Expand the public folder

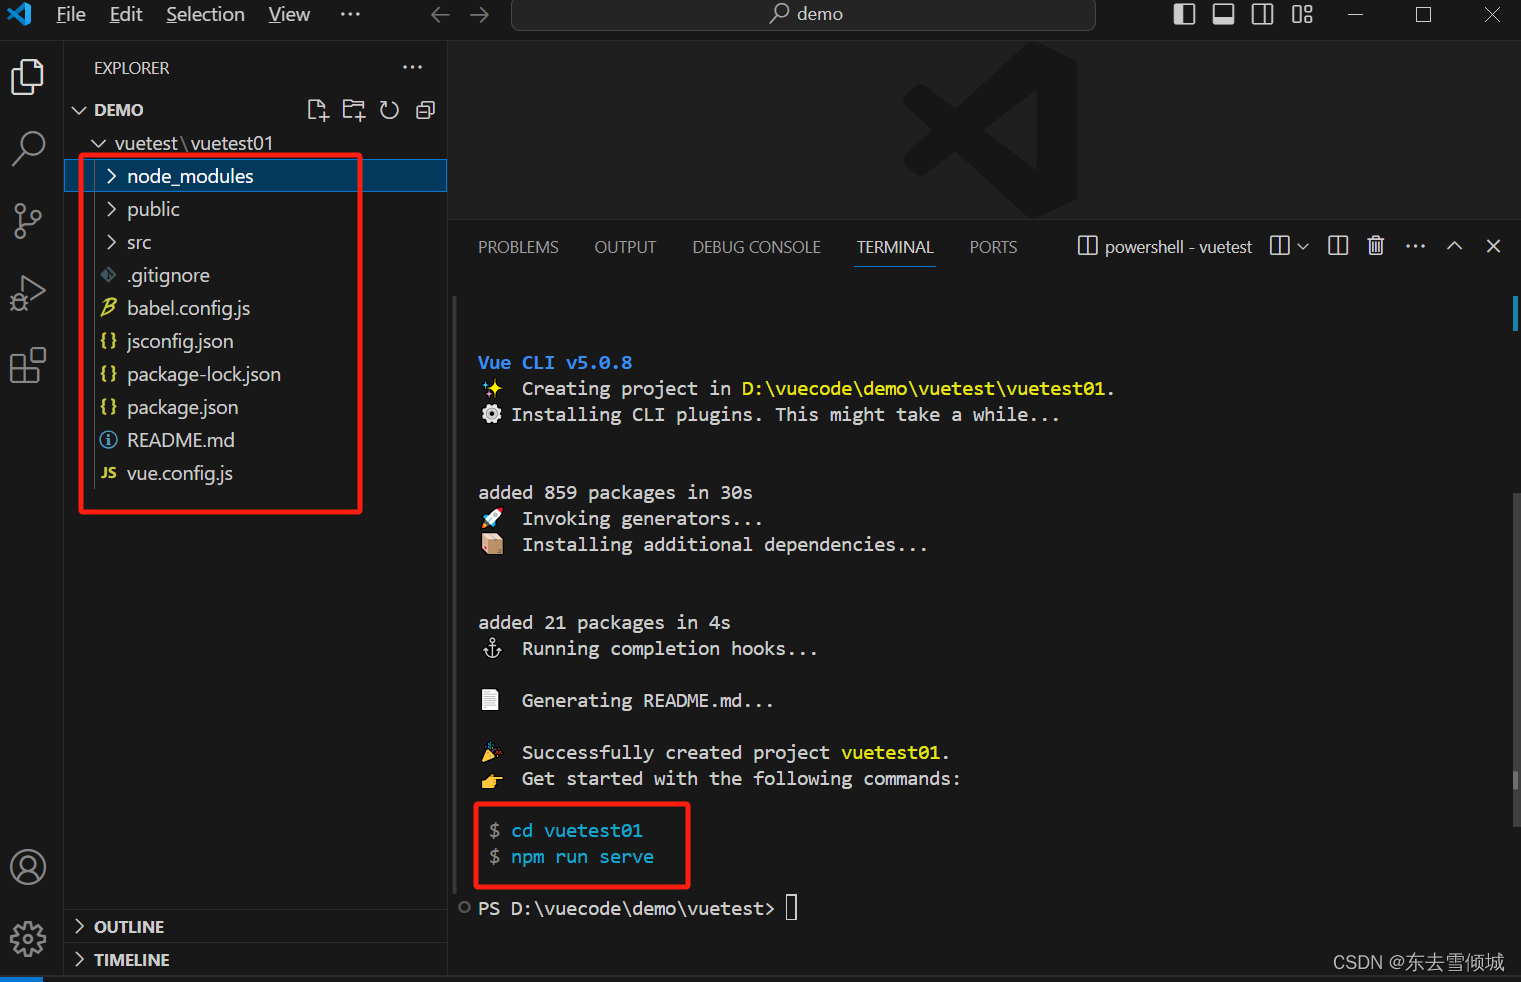256,209
